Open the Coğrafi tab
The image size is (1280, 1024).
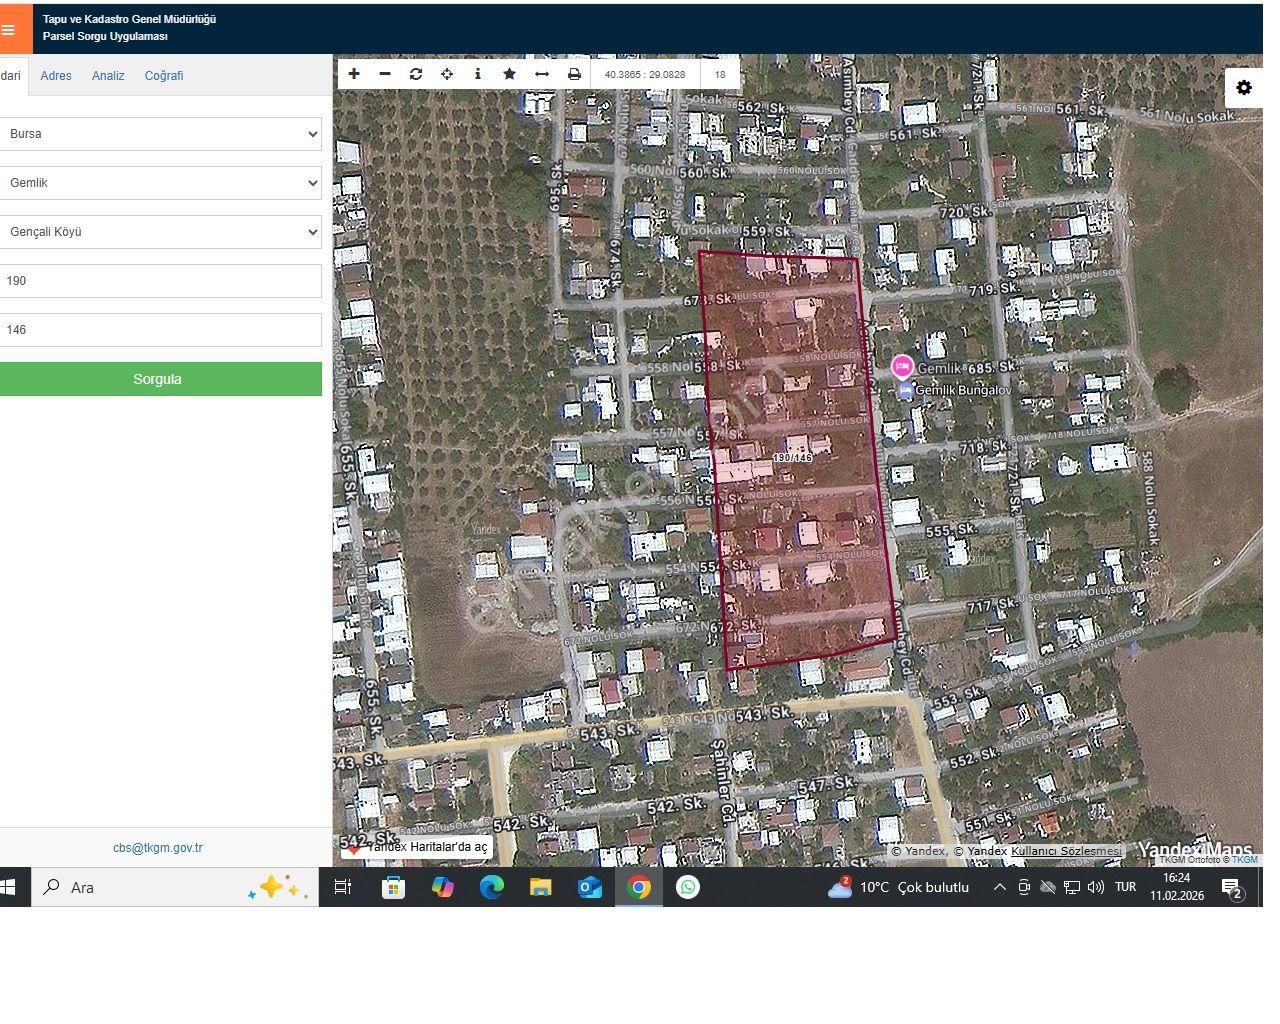point(164,76)
